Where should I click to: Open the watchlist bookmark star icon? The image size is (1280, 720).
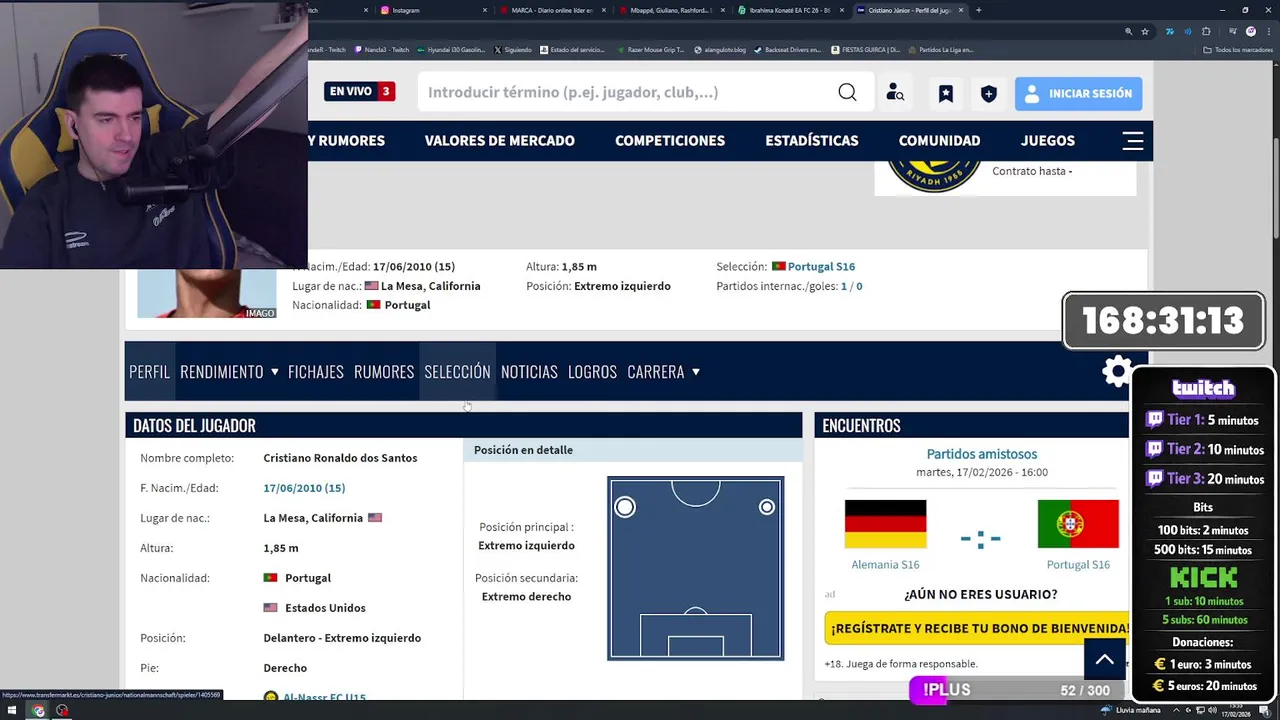[945, 93]
